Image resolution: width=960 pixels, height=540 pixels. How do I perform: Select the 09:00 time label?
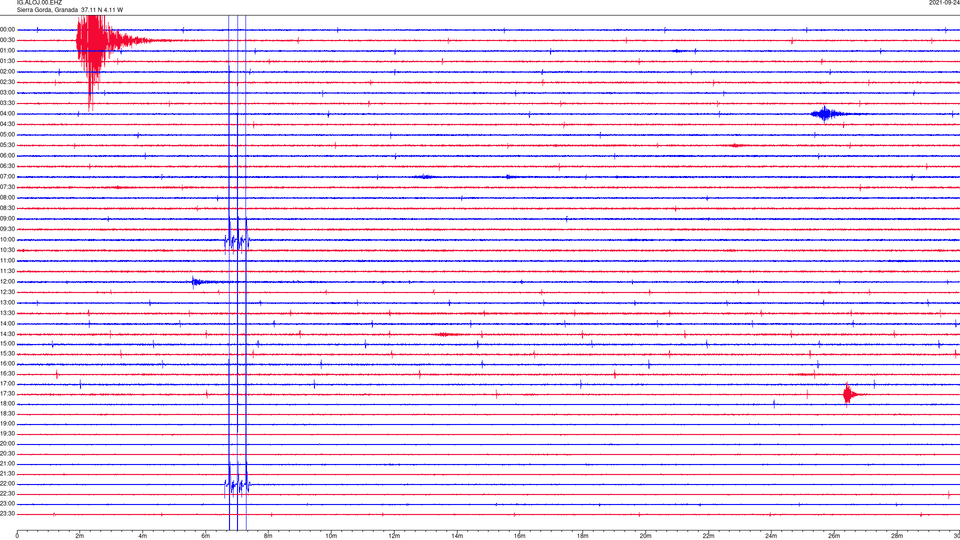tap(8, 219)
